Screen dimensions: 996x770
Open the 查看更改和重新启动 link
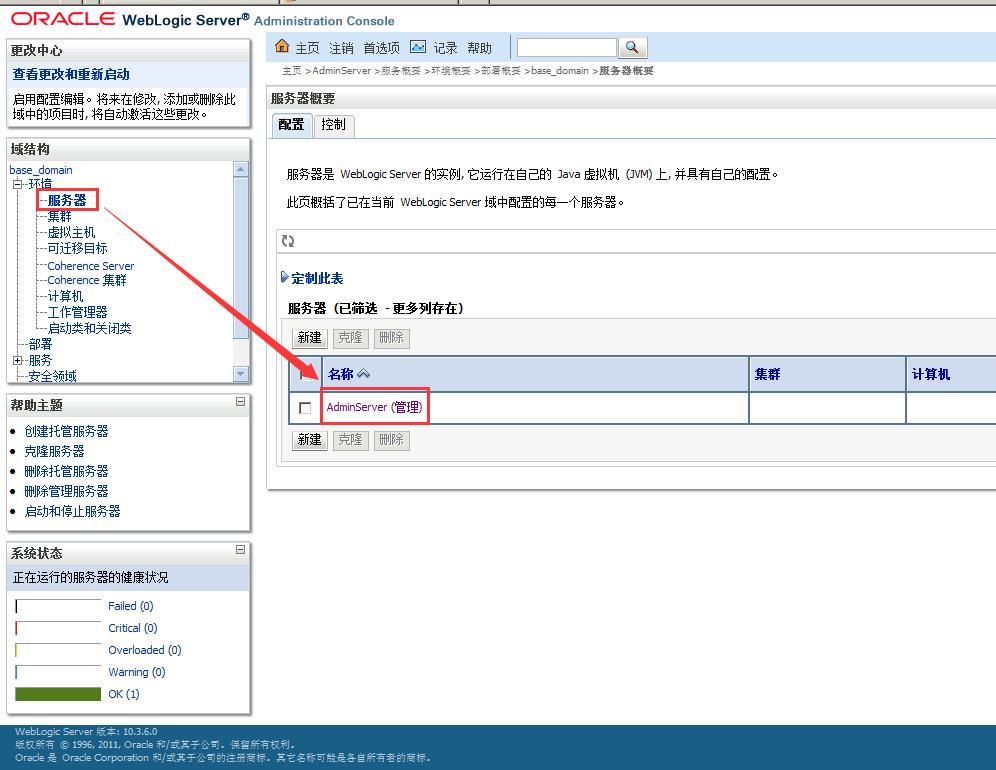click(x=71, y=74)
